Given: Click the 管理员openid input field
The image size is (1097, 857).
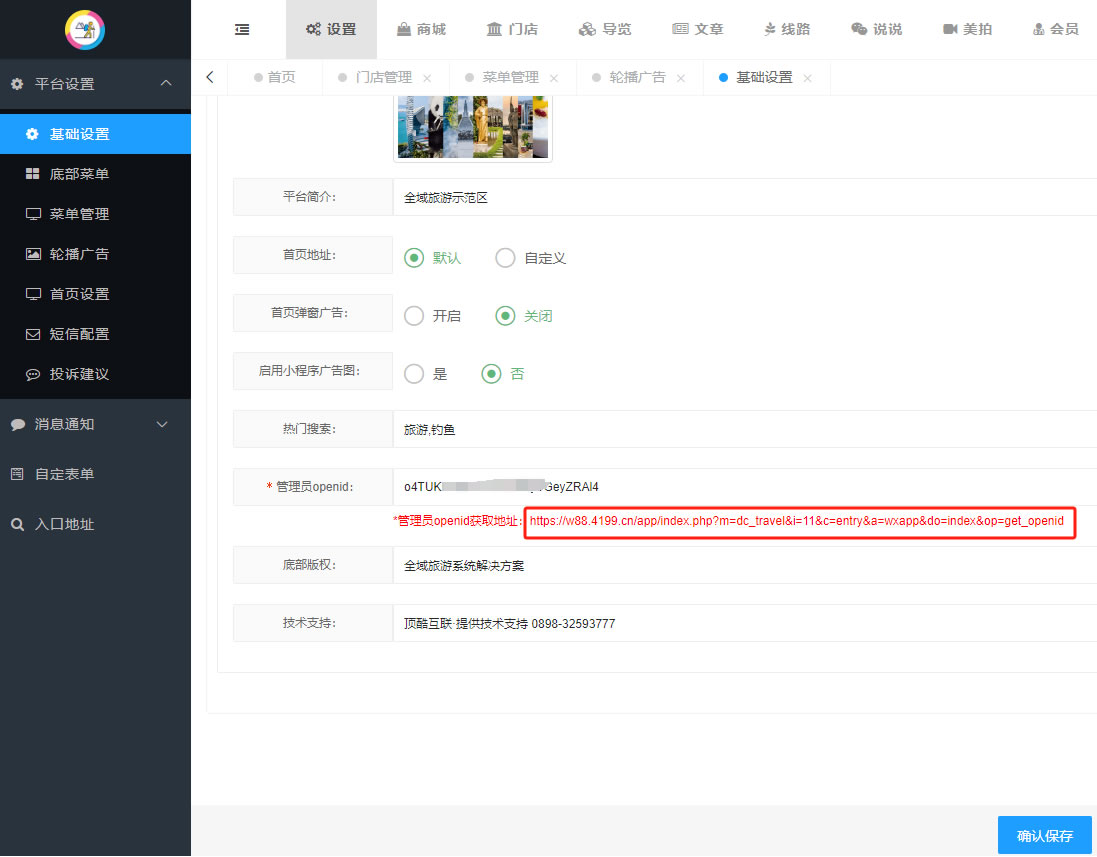Looking at the screenshot, I should pos(745,487).
